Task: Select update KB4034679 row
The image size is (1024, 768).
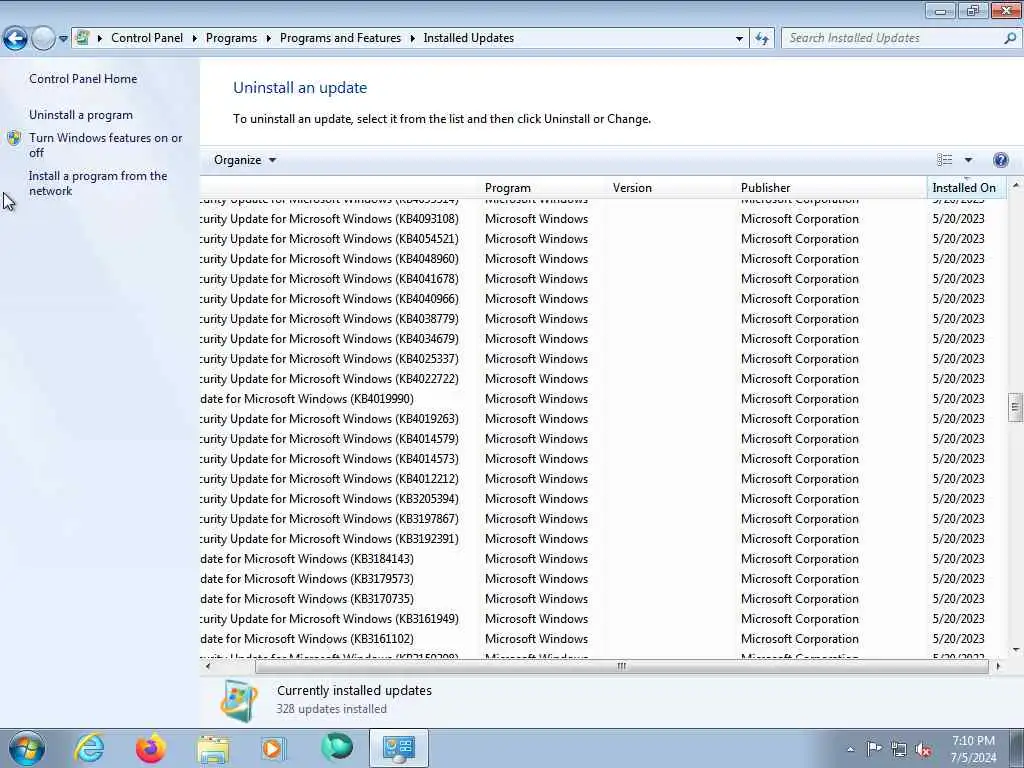Action: [x=604, y=339]
